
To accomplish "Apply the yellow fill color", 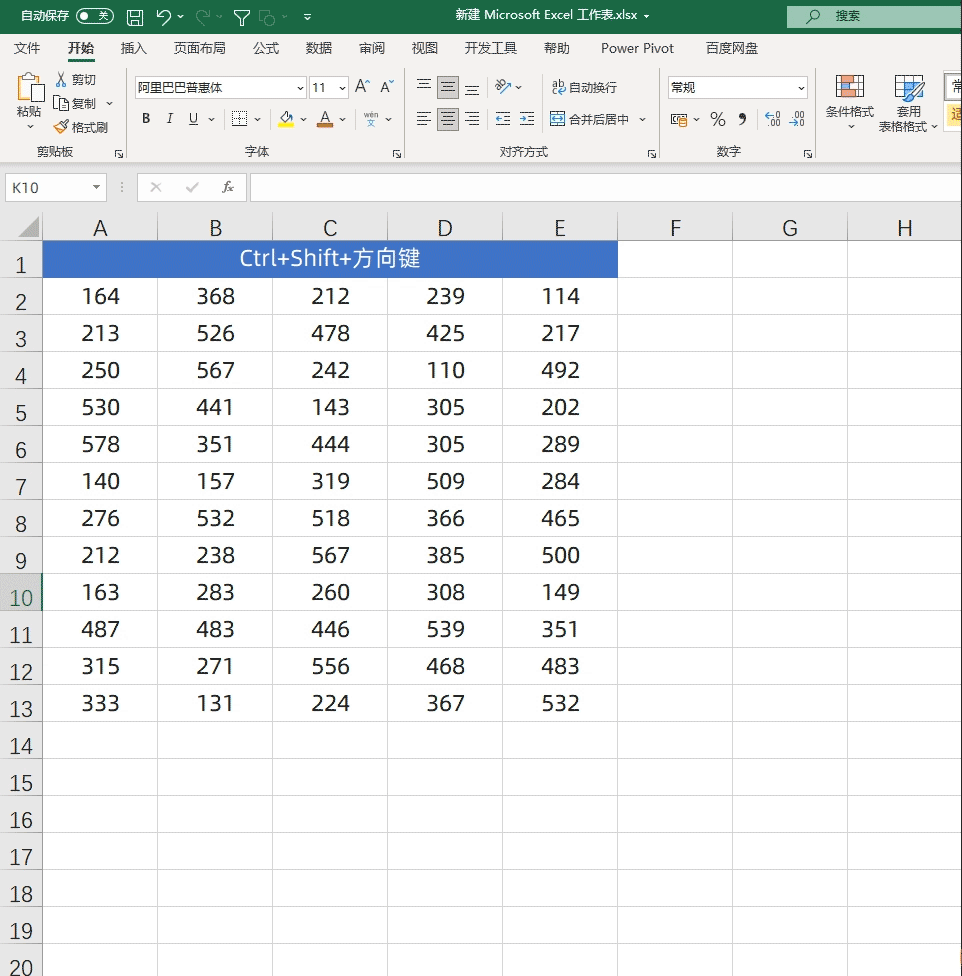I will click(x=286, y=118).
